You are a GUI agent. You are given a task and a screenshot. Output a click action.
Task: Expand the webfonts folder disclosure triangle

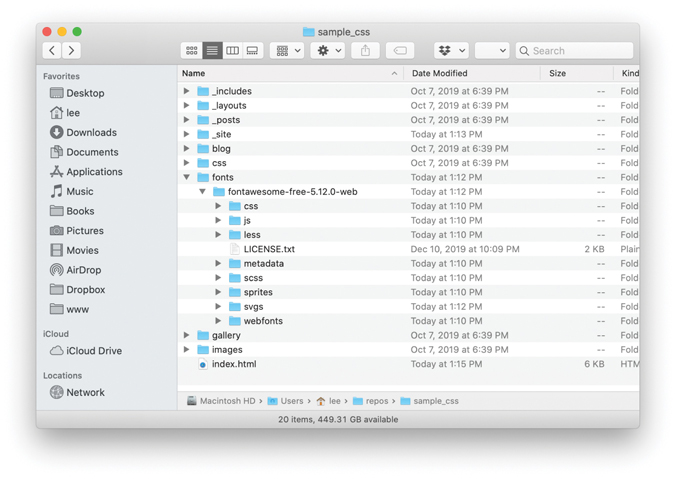[218, 321]
